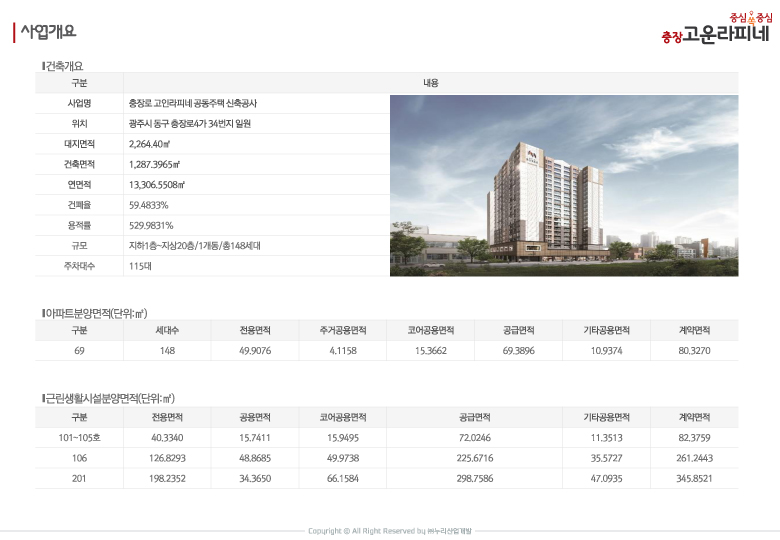Click the 계약면적 value 345.8521

(694, 478)
